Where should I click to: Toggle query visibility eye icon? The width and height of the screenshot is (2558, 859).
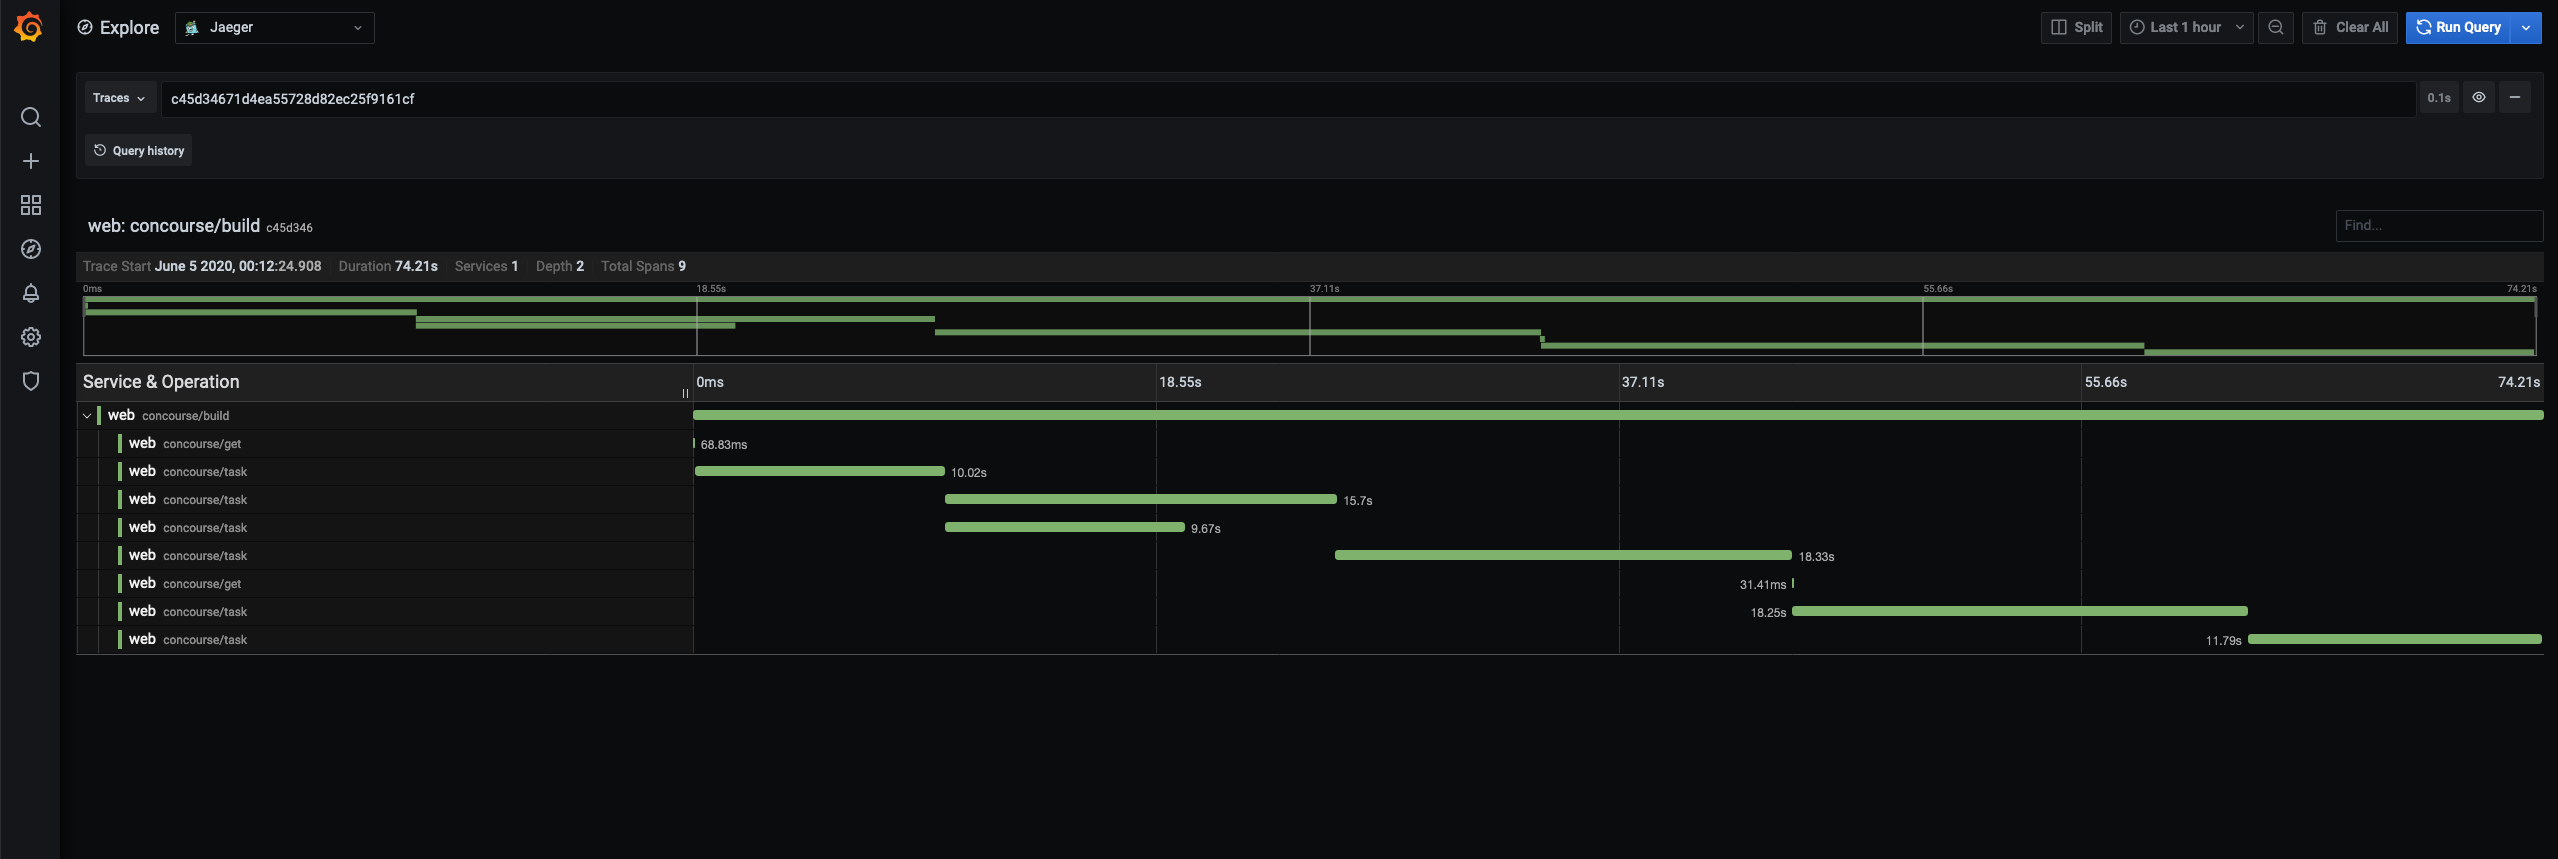[2479, 98]
